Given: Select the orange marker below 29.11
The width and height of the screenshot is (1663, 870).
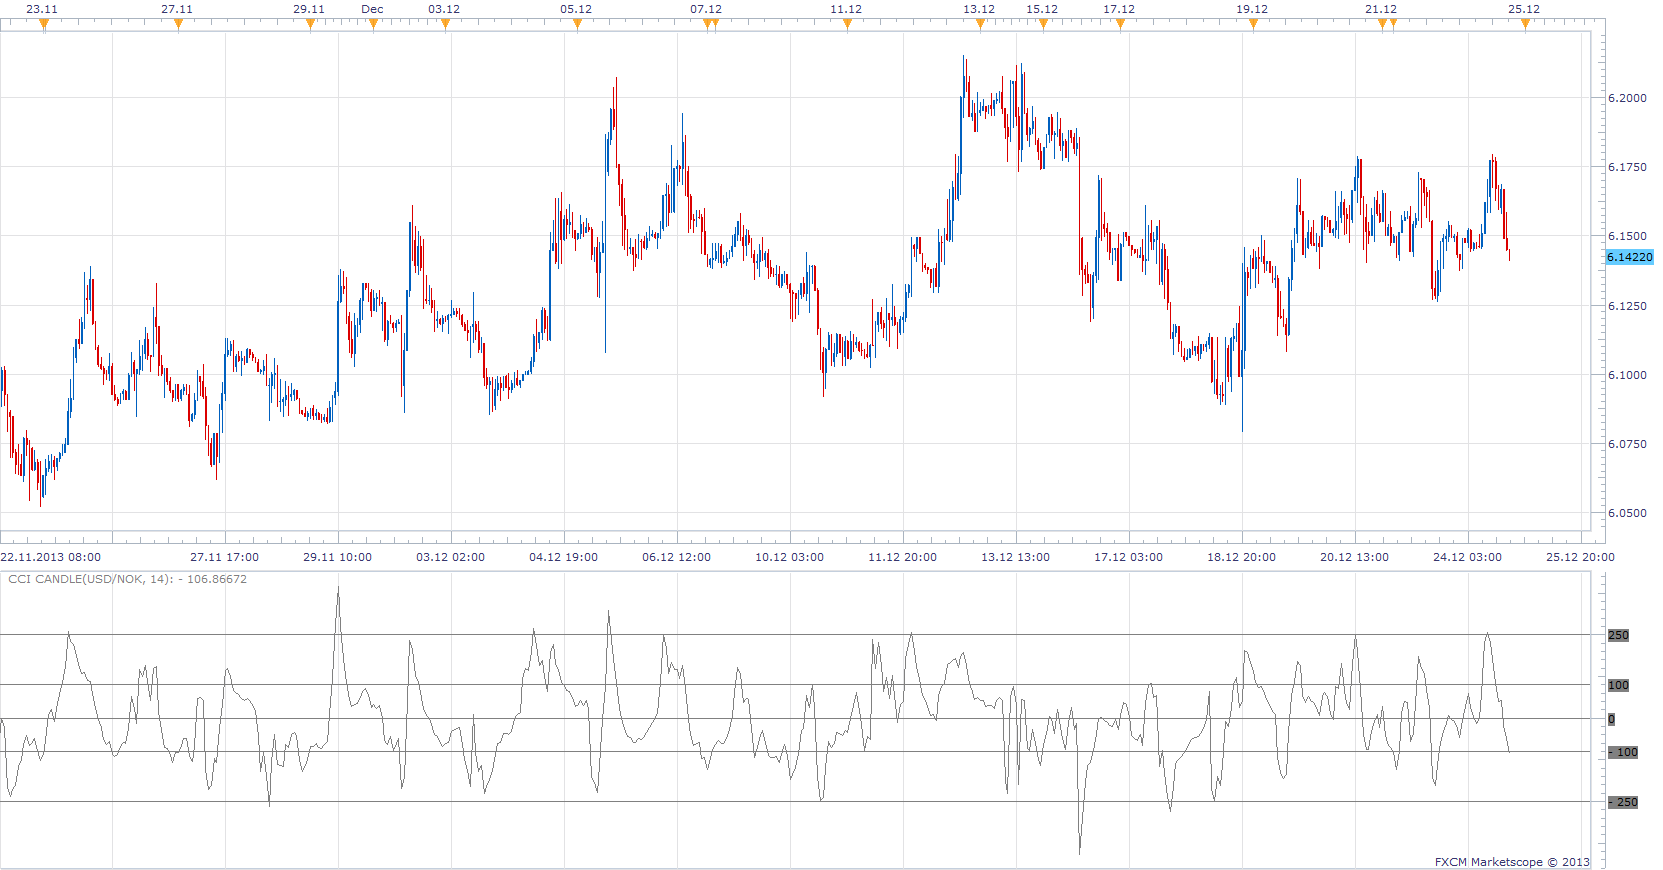Looking at the screenshot, I should (x=310, y=24).
